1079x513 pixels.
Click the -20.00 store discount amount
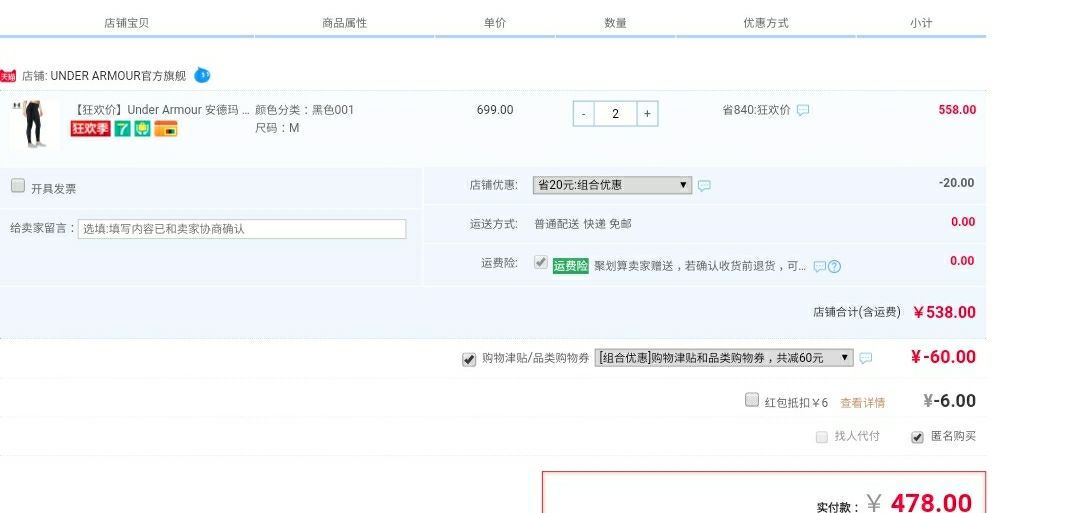(x=957, y=183)
